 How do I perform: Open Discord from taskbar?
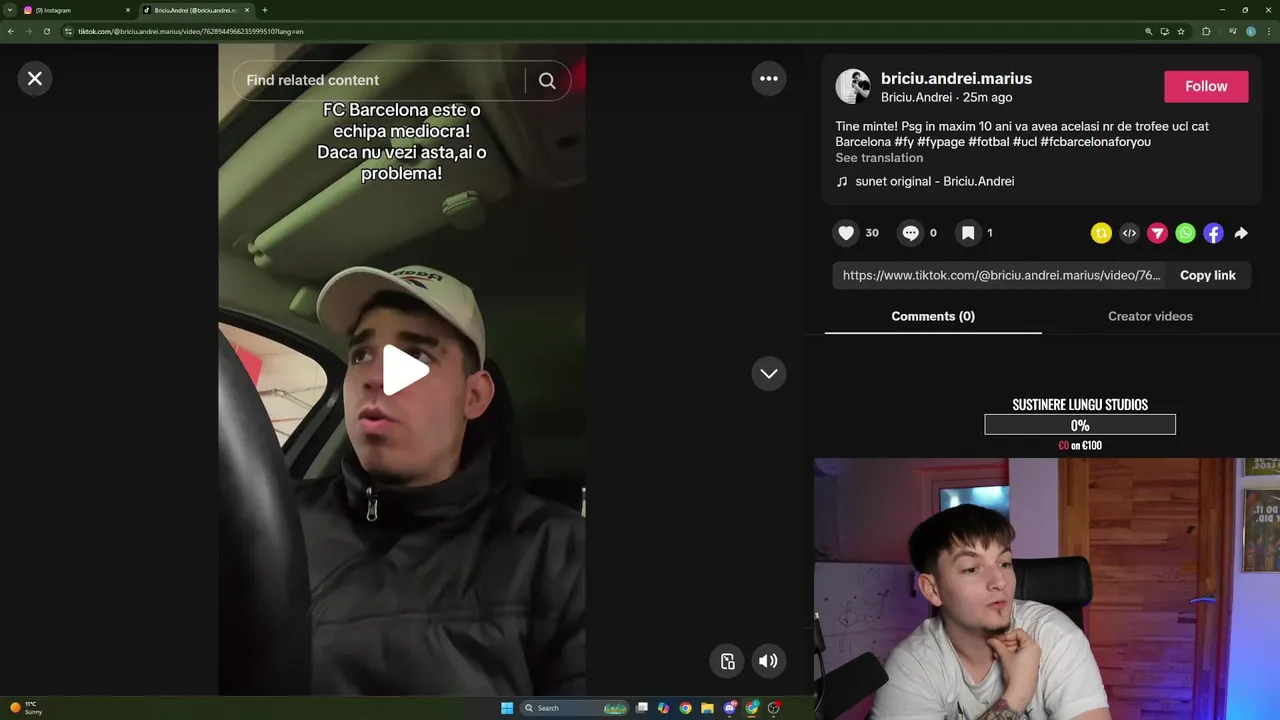(x=730, y=708)
